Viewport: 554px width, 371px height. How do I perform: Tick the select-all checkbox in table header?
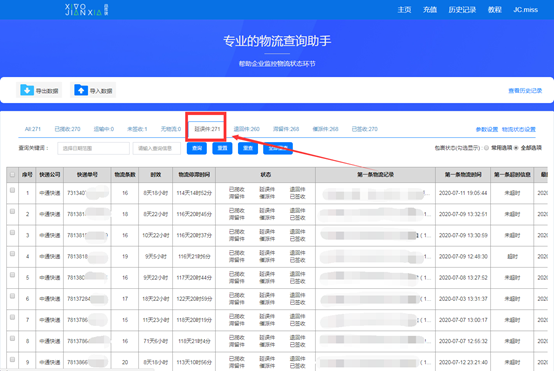(12, 175)
